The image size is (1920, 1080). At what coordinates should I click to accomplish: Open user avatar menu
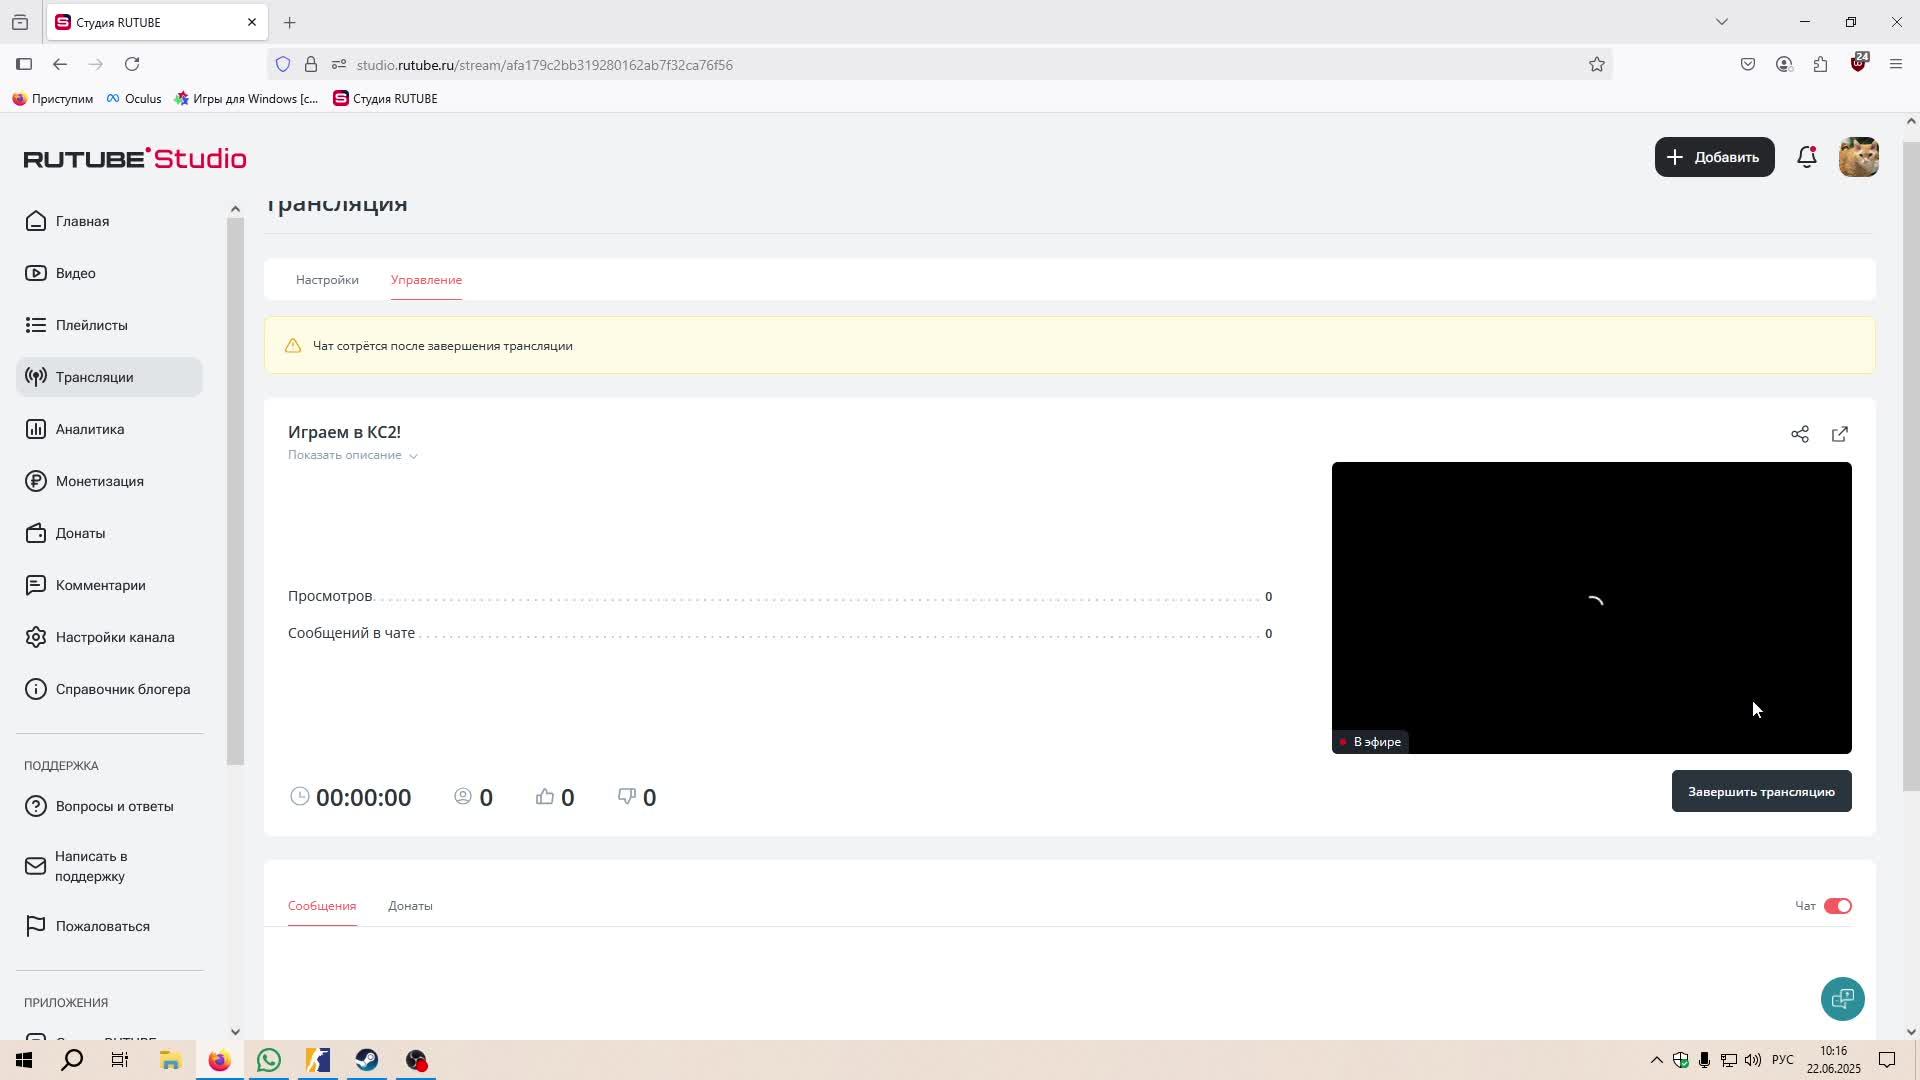(1859, 157)
